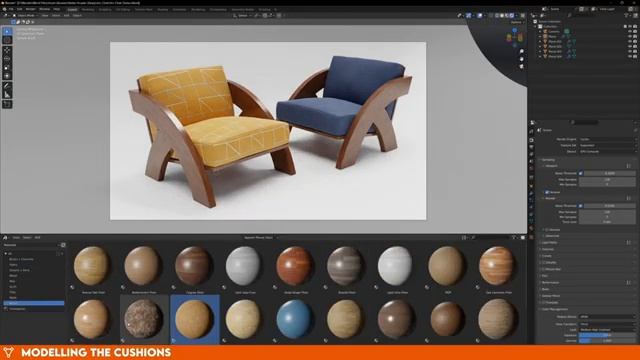This screenshot has height=360, width=640.
Task: Open the viewport Add menu
Action: 66,16
